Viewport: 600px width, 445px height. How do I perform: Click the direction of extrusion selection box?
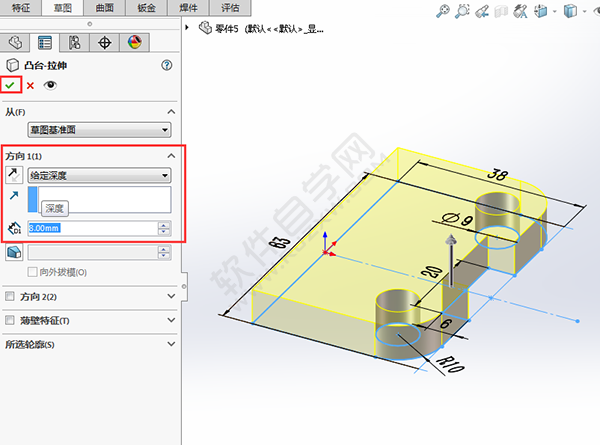coord(99,200)
